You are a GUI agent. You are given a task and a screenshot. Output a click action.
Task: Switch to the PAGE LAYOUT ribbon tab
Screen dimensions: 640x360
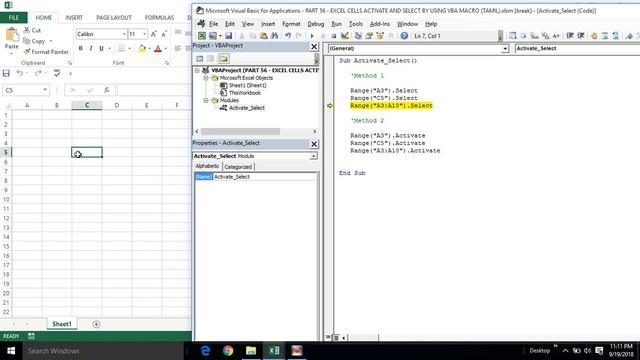click(x=114, y=18)
